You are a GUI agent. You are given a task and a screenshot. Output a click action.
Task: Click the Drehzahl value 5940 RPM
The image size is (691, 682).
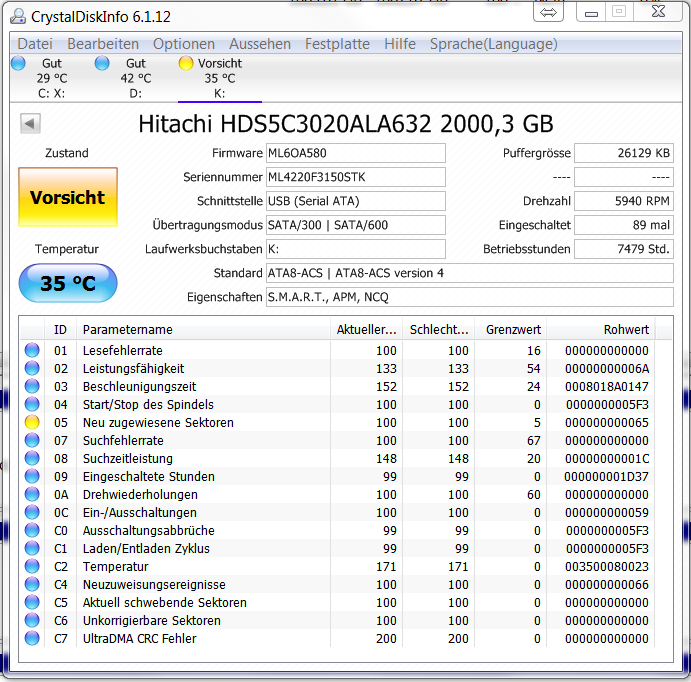(x=624, y=201)
